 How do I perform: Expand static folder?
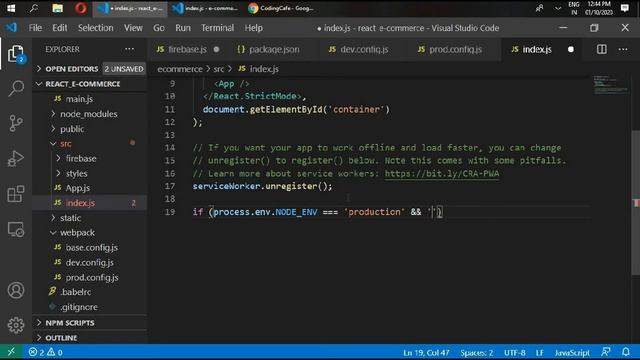pos(89,218)
